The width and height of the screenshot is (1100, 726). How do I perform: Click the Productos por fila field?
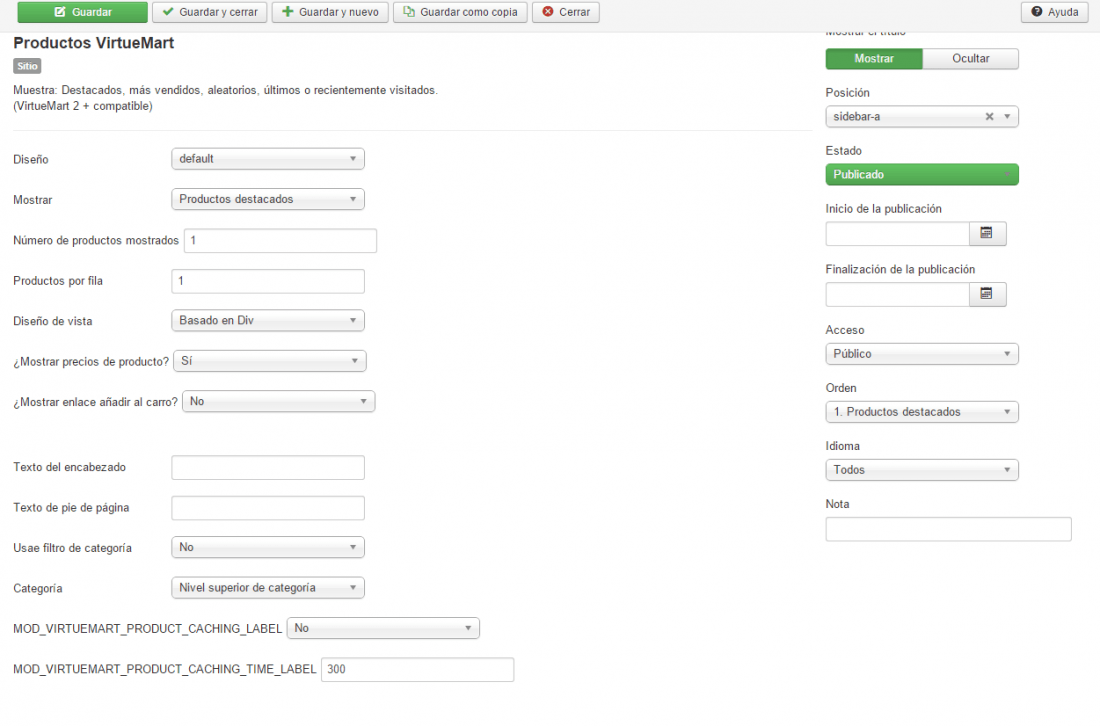pos(268,281)
